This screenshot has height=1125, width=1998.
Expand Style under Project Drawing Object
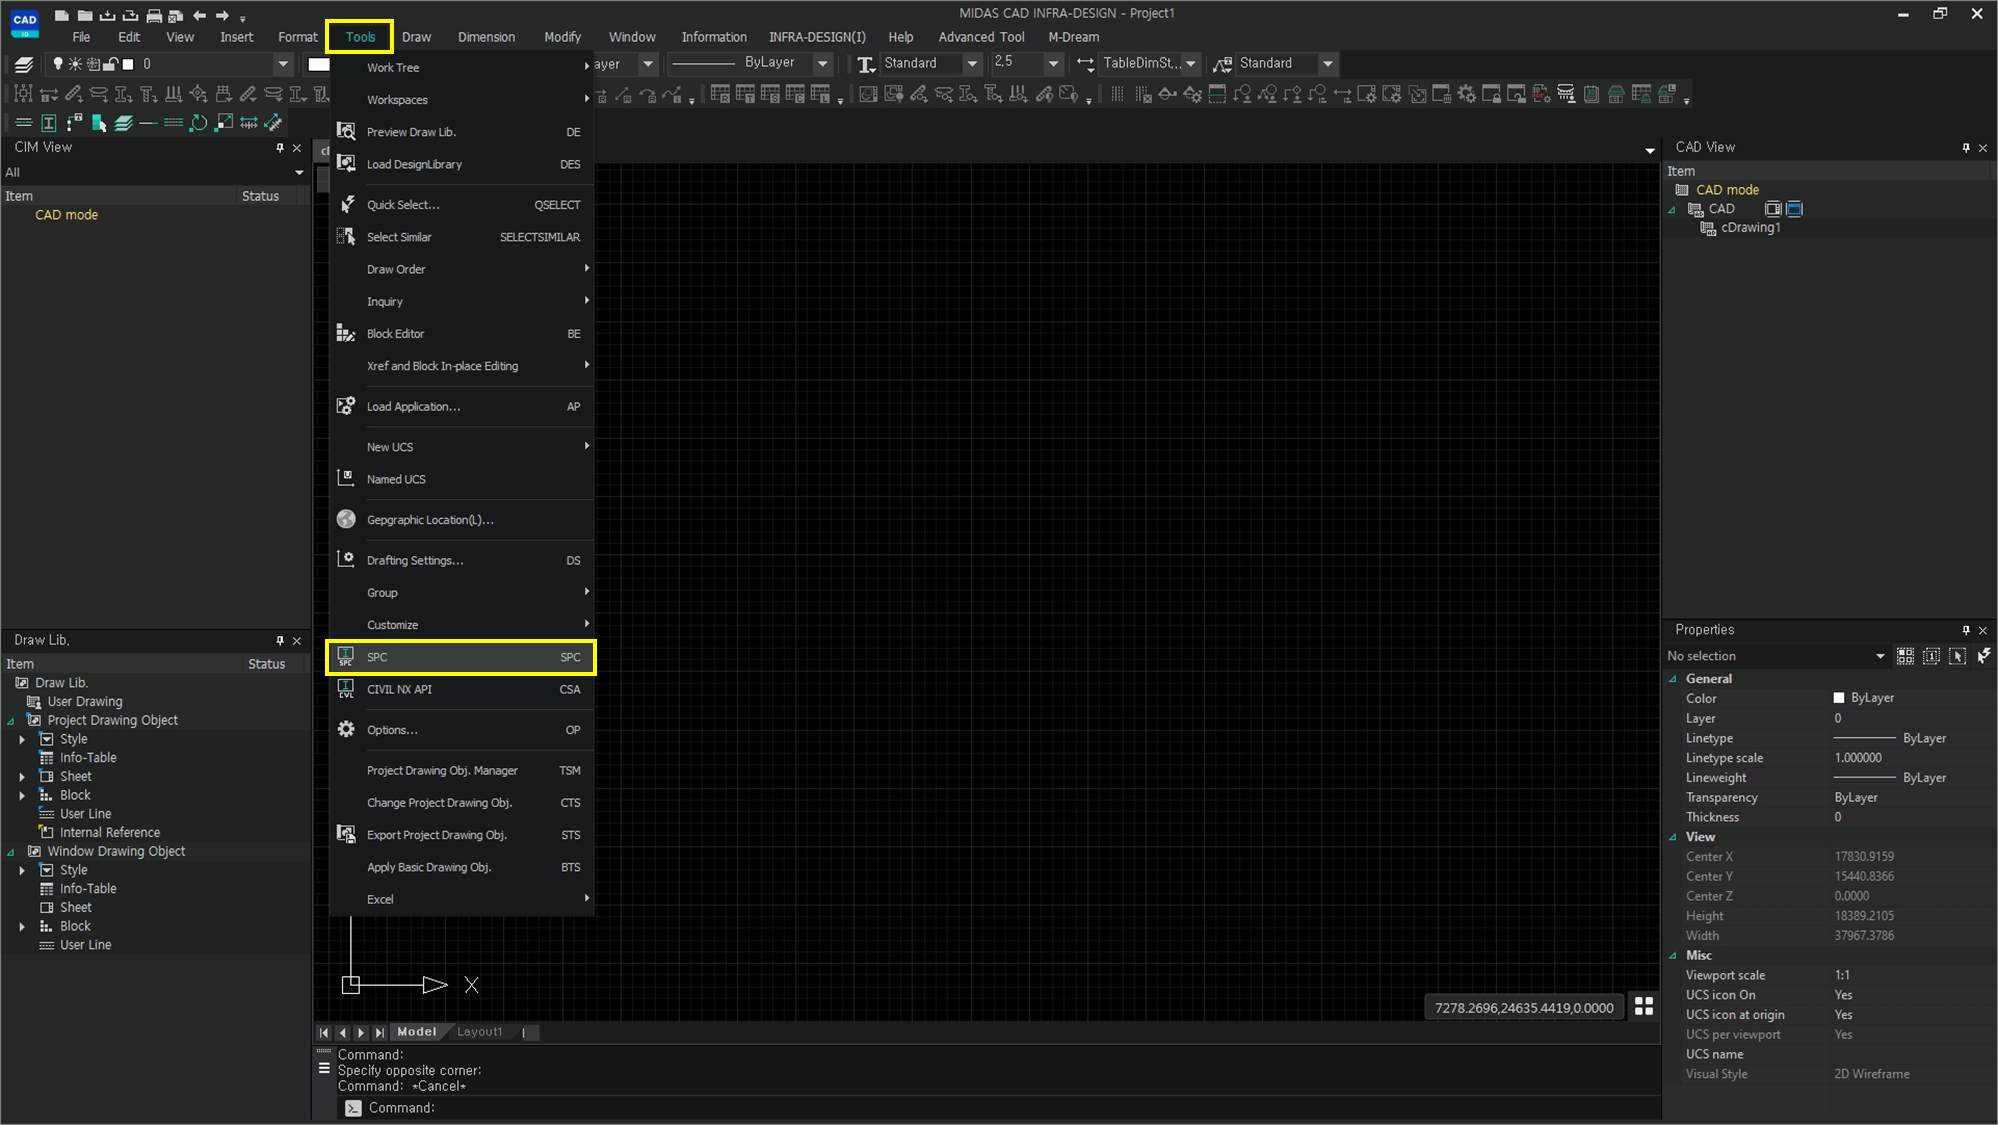pyautogui.click(x=22, y=739)
